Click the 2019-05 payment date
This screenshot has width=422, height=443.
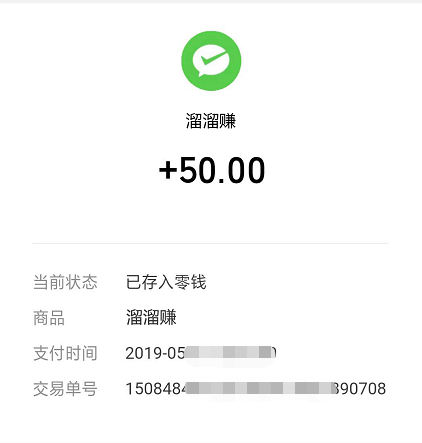[x=155, y=353]
